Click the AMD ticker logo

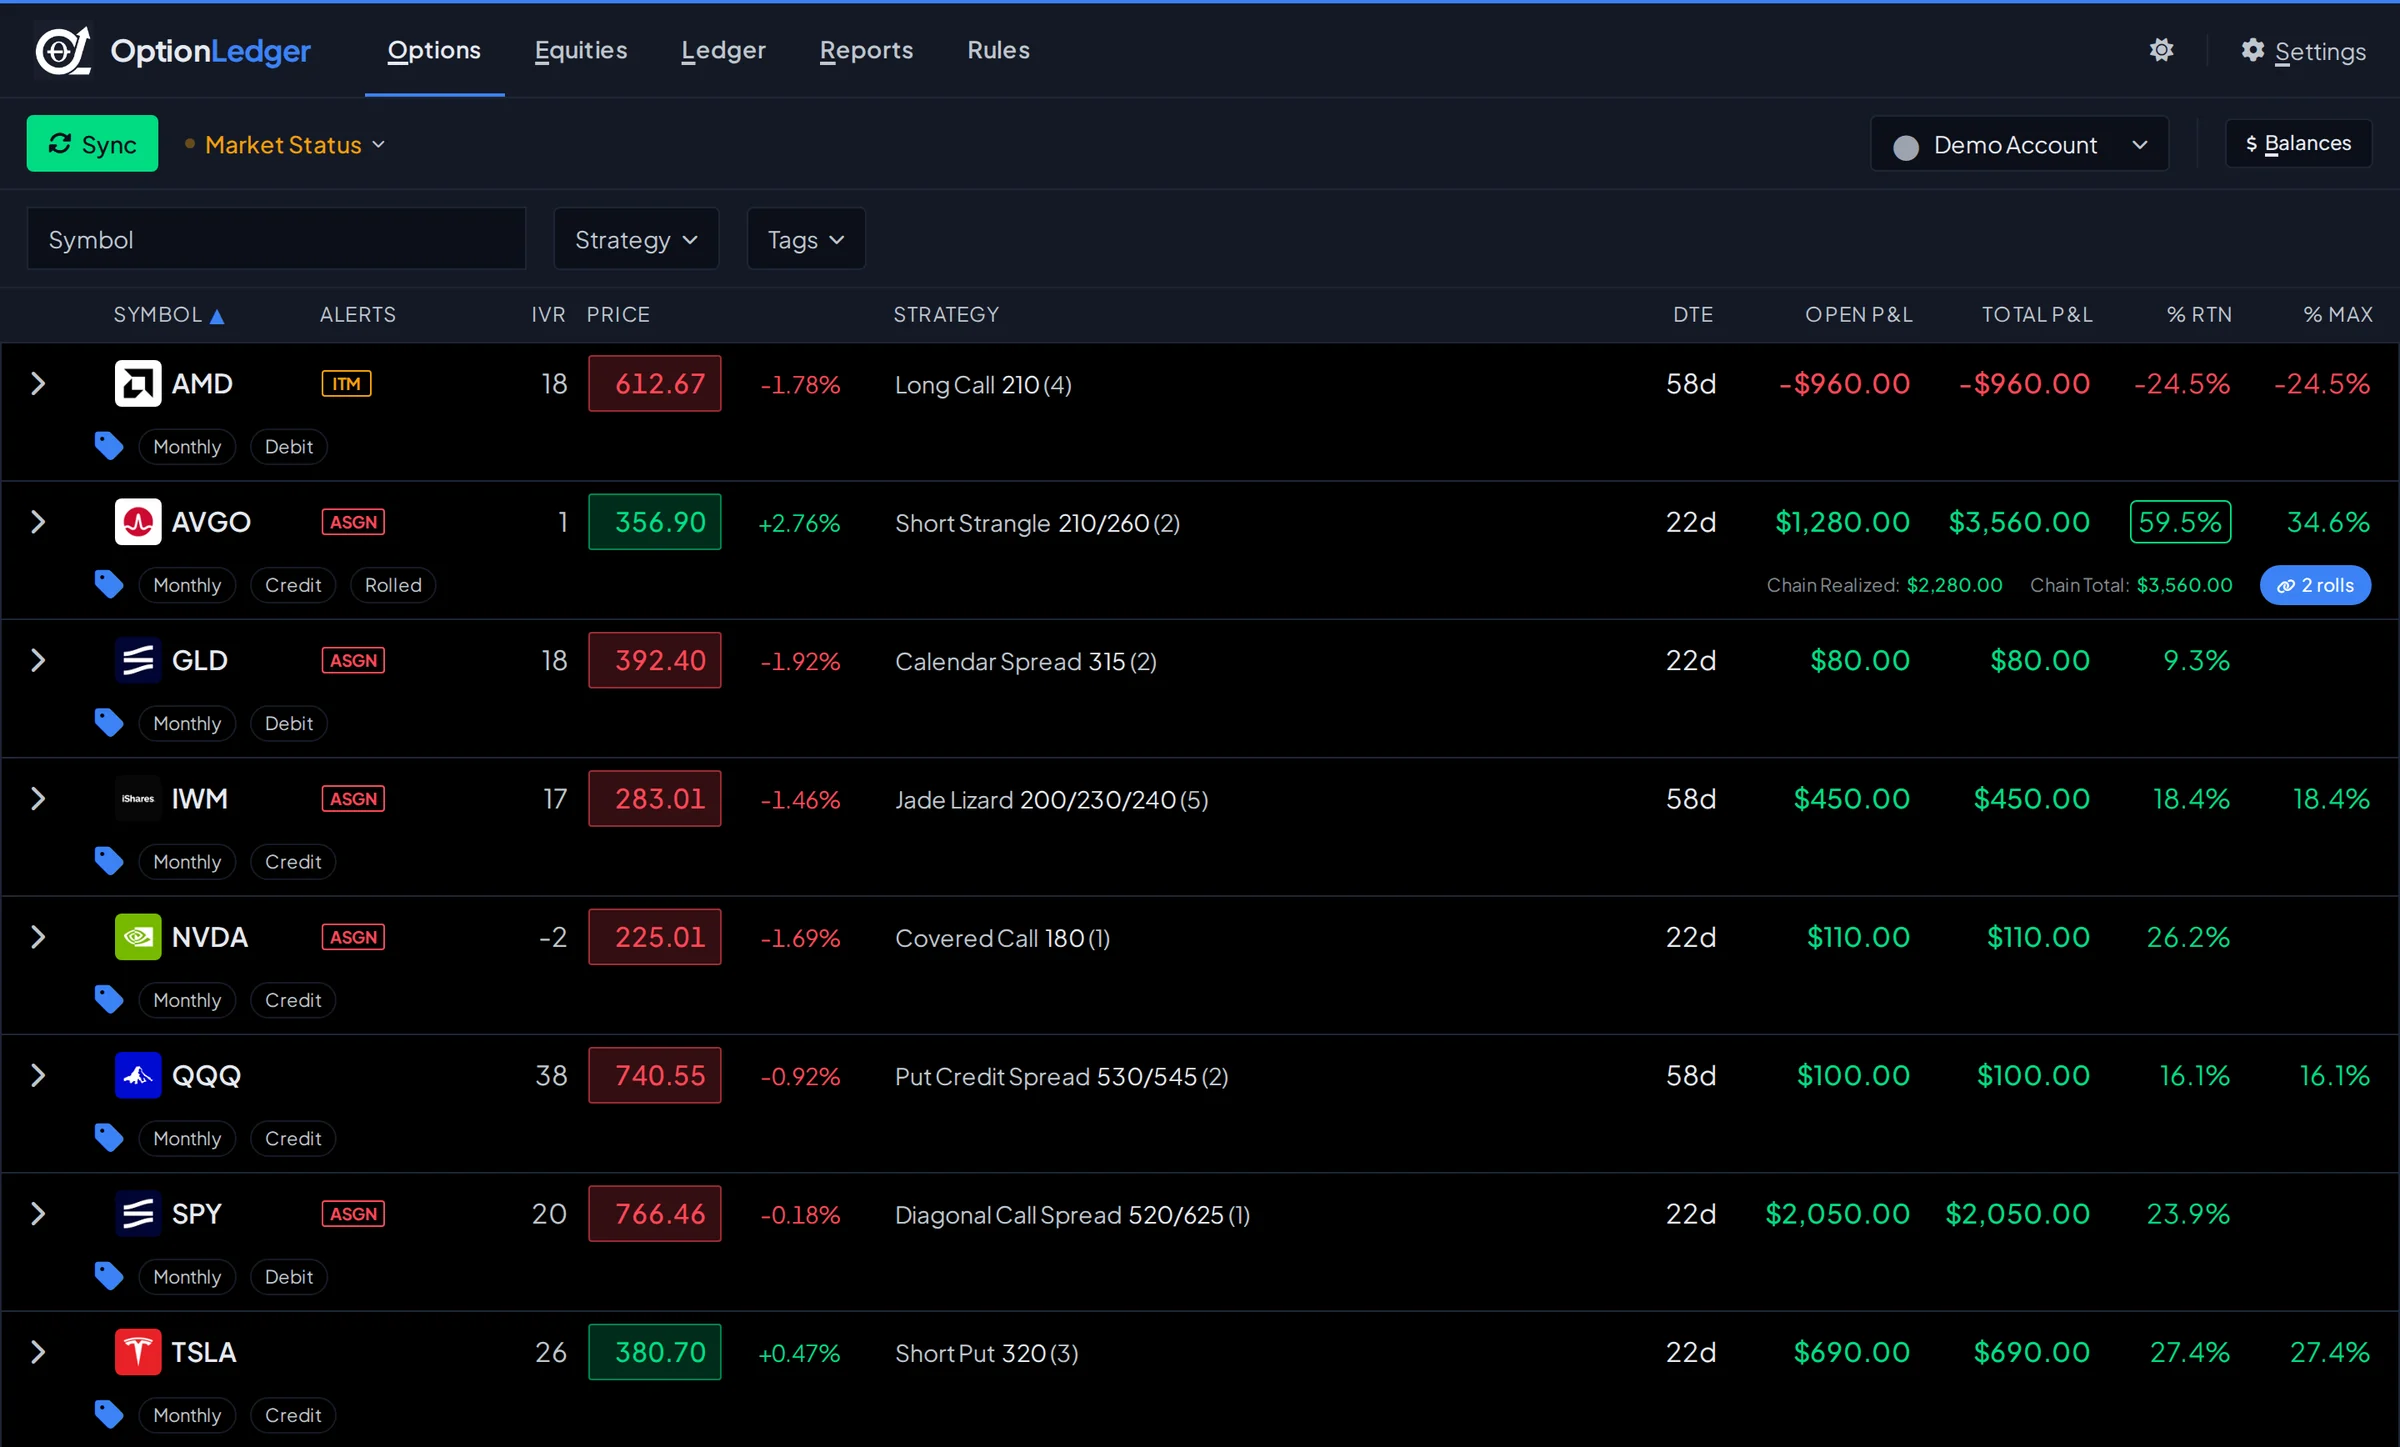138,384
